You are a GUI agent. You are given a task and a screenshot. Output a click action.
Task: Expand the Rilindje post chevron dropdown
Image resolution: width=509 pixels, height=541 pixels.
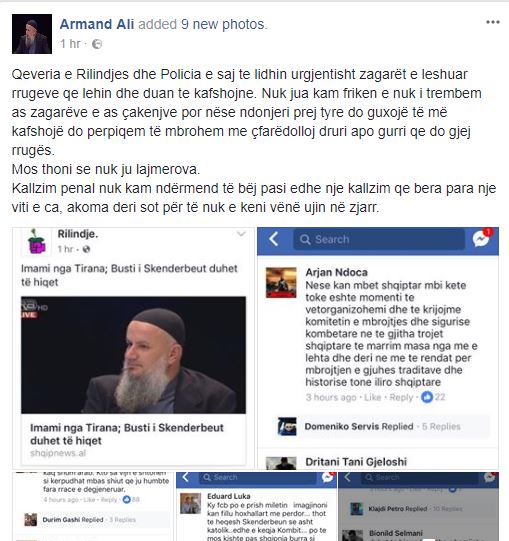[x=241, y=234]
